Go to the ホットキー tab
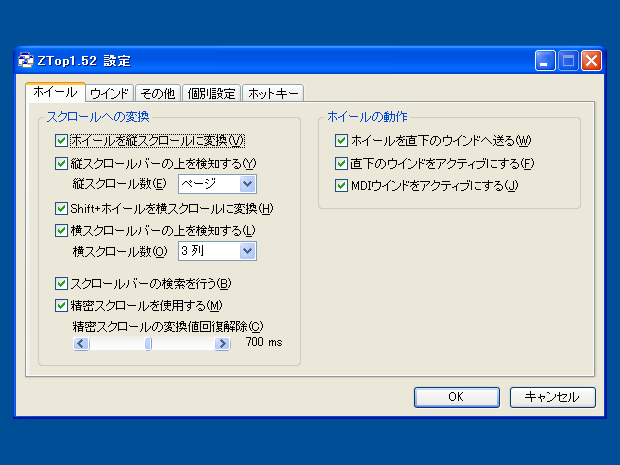 [273, 93]
